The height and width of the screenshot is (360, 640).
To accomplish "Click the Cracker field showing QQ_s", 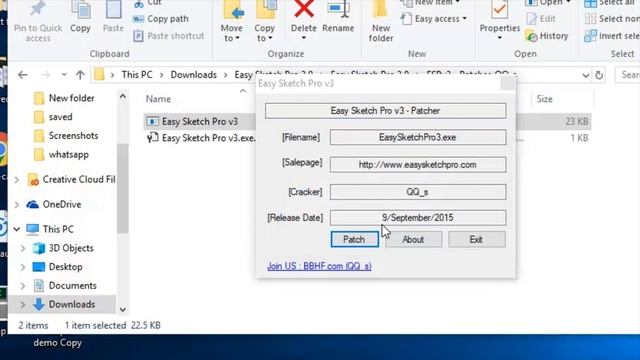I will [418, 192].
